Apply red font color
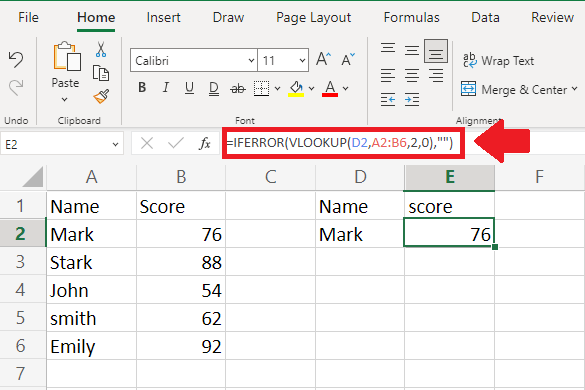The height and width of the screenshot is (390, 585). 330,89
